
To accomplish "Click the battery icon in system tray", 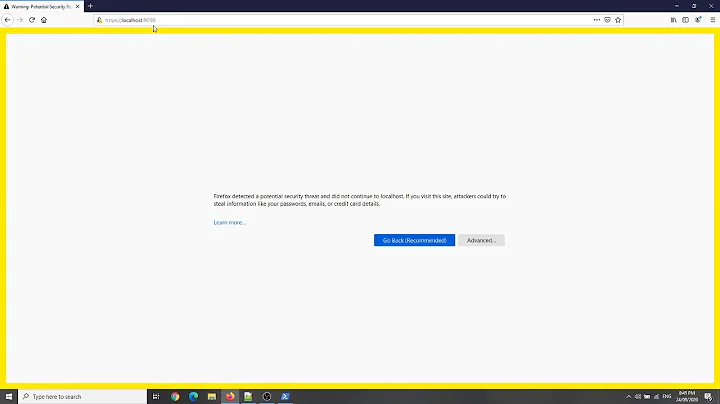I will click(647, 396).
